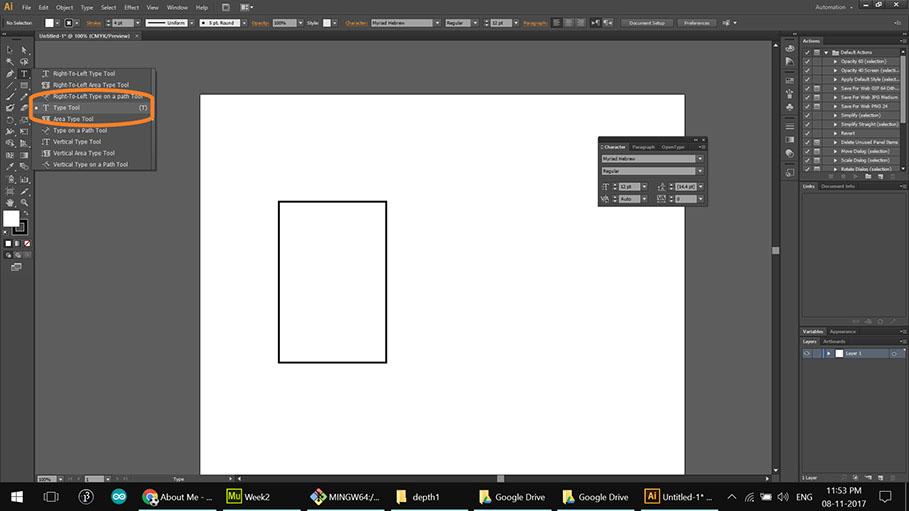Click the Preferences button

click(x=697, y=22)
